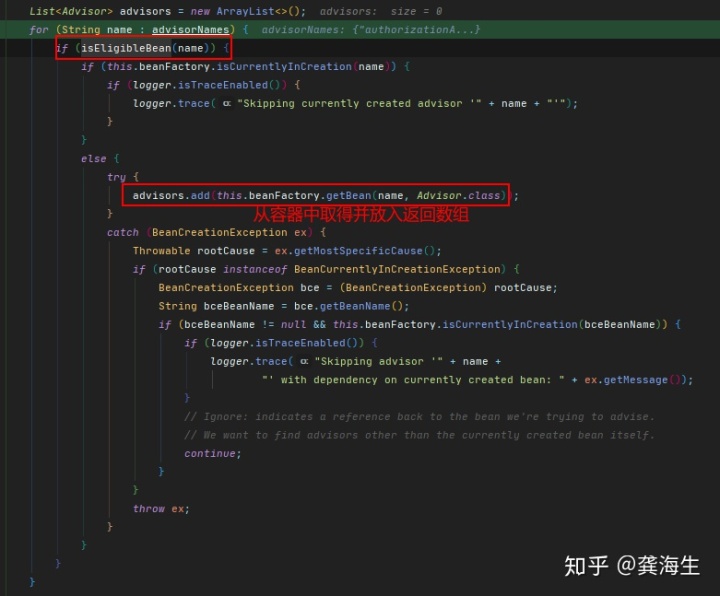Click the continue statement
The width and height of the screenshot is (720, 596).
pos(212,454)
